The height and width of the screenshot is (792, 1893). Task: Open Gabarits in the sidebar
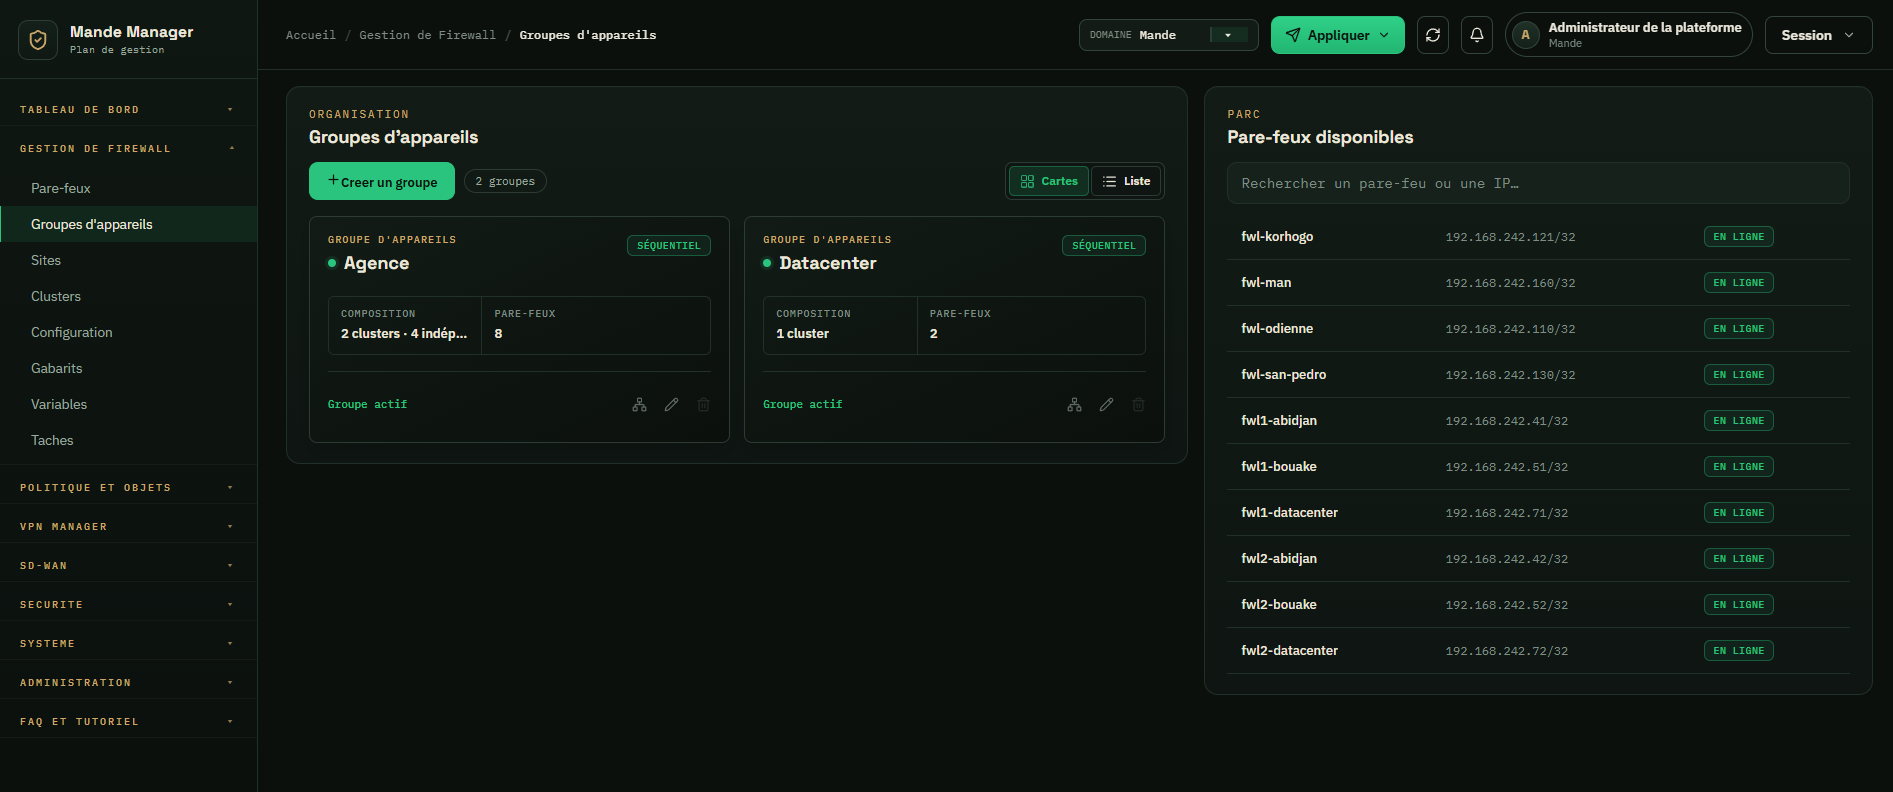click(x=128, y=368)
